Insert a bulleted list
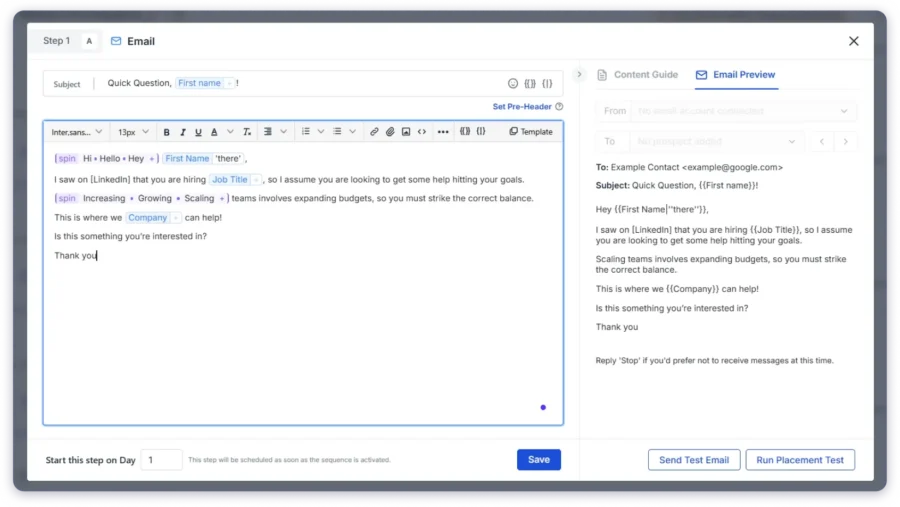 [337, 132]
